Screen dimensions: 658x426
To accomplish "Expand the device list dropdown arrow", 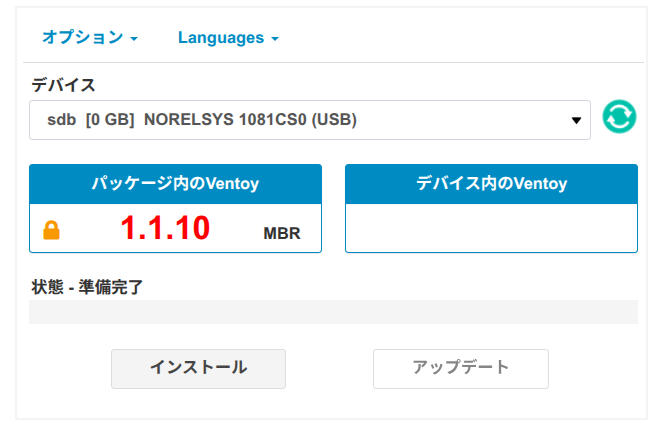I will click(x=576, y=121).
